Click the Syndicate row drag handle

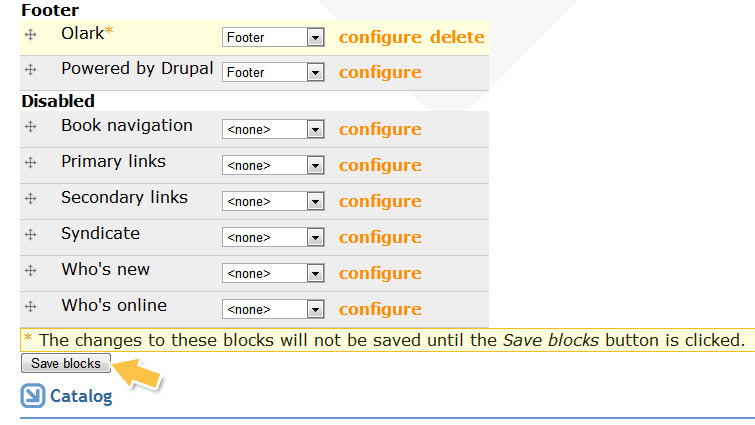31,236
